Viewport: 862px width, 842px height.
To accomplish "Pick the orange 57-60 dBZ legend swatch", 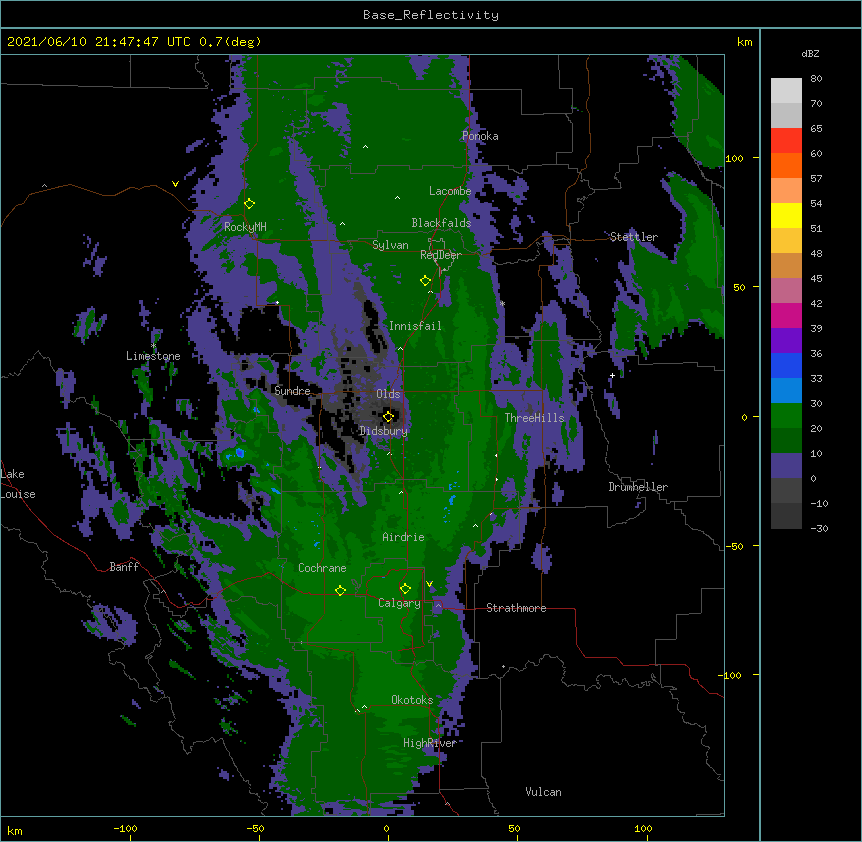I will point(786,165).
